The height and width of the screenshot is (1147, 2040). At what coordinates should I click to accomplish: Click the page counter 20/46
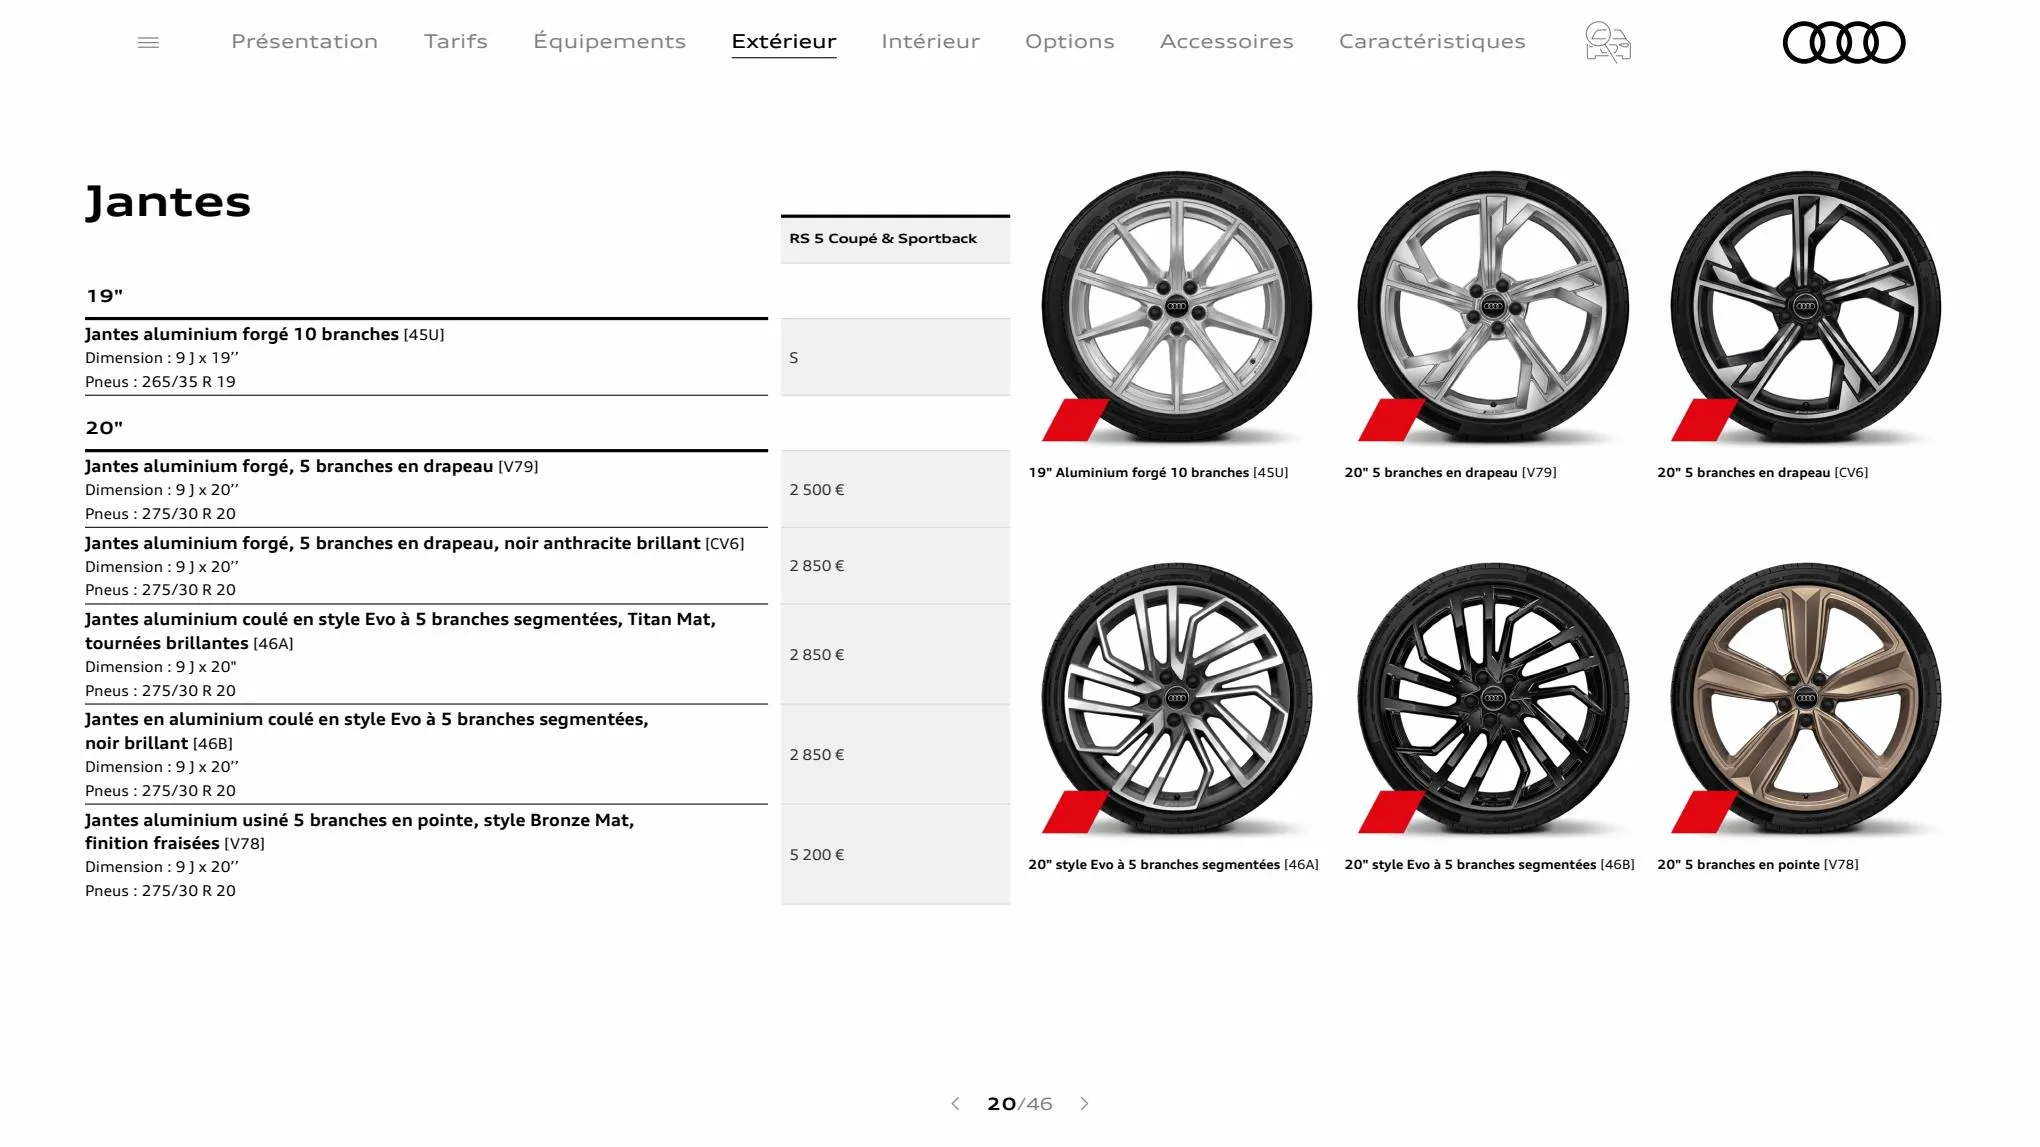pyautogui.click(x=1019, y=1103)
